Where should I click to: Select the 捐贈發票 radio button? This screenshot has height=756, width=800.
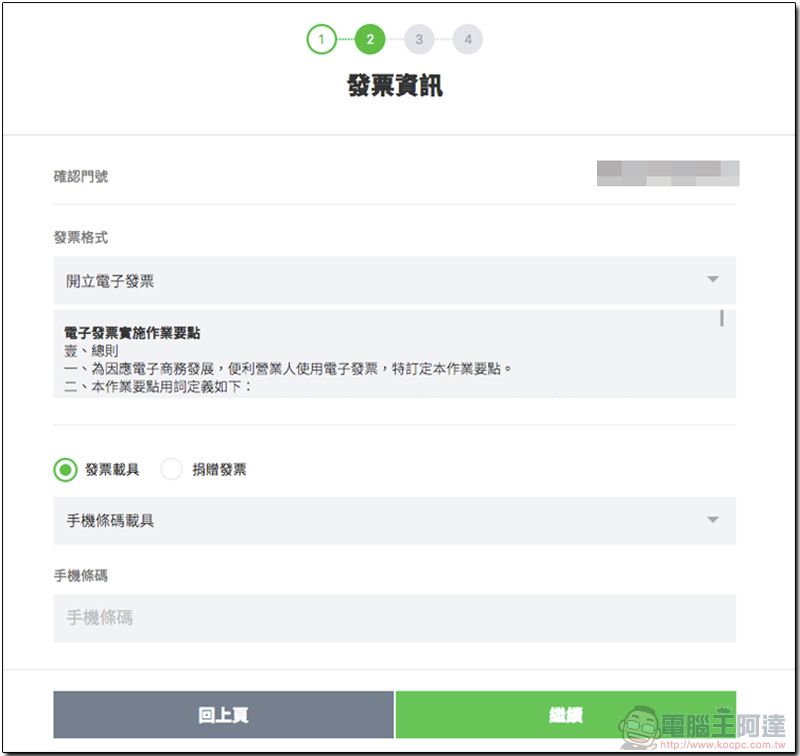[171, 469]
